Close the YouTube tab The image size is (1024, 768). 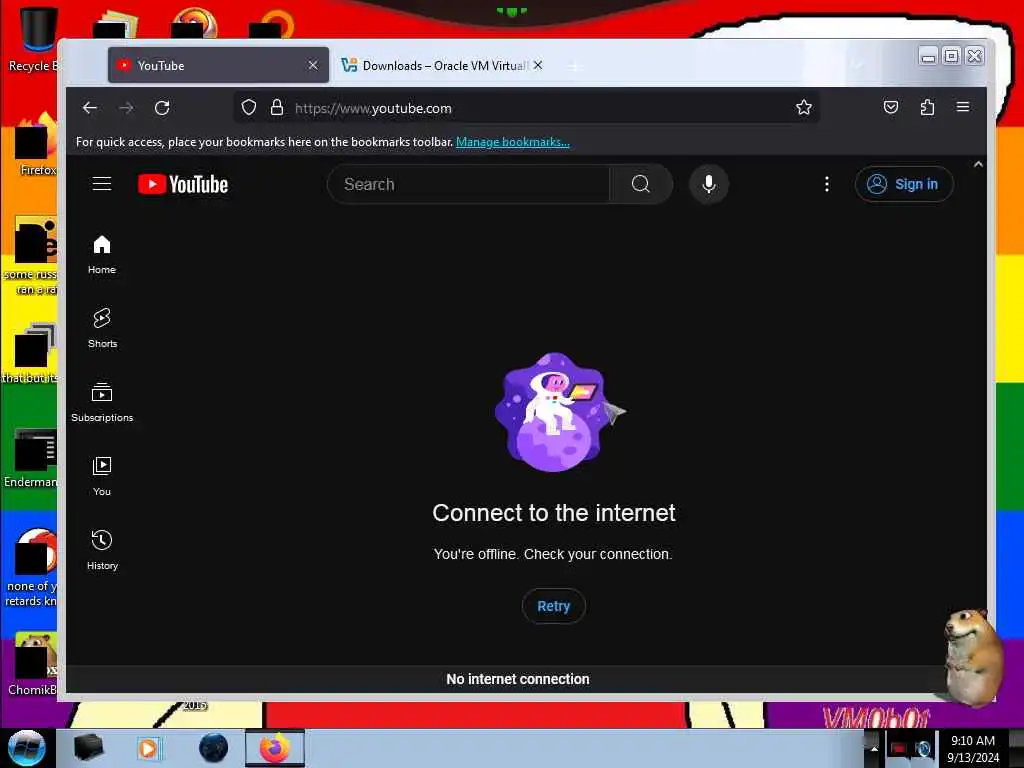pos(313,65)
